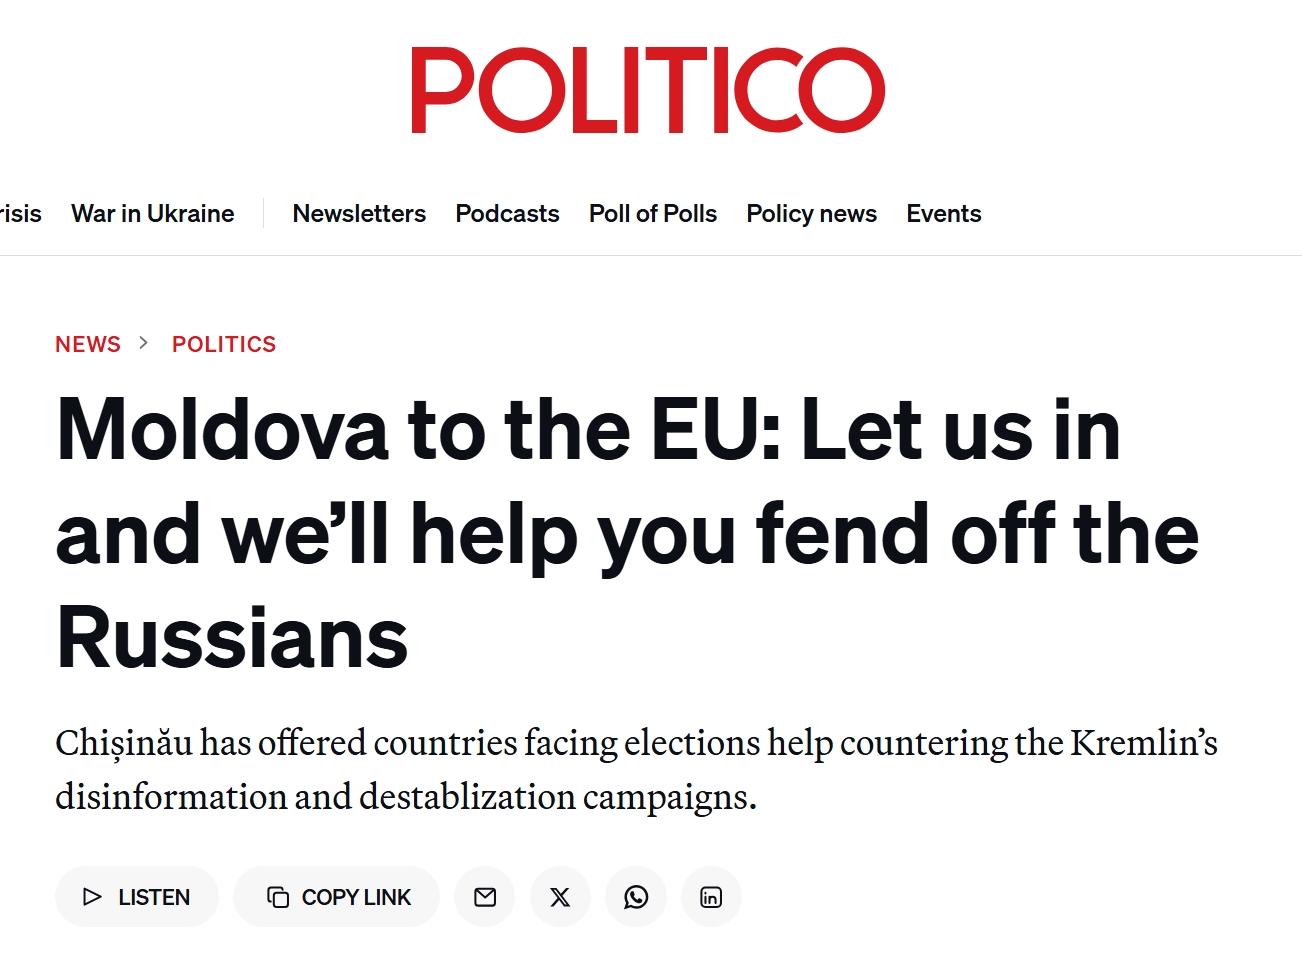Share article on LinkedIn
1302x959 pixels.
coord(711,897)
